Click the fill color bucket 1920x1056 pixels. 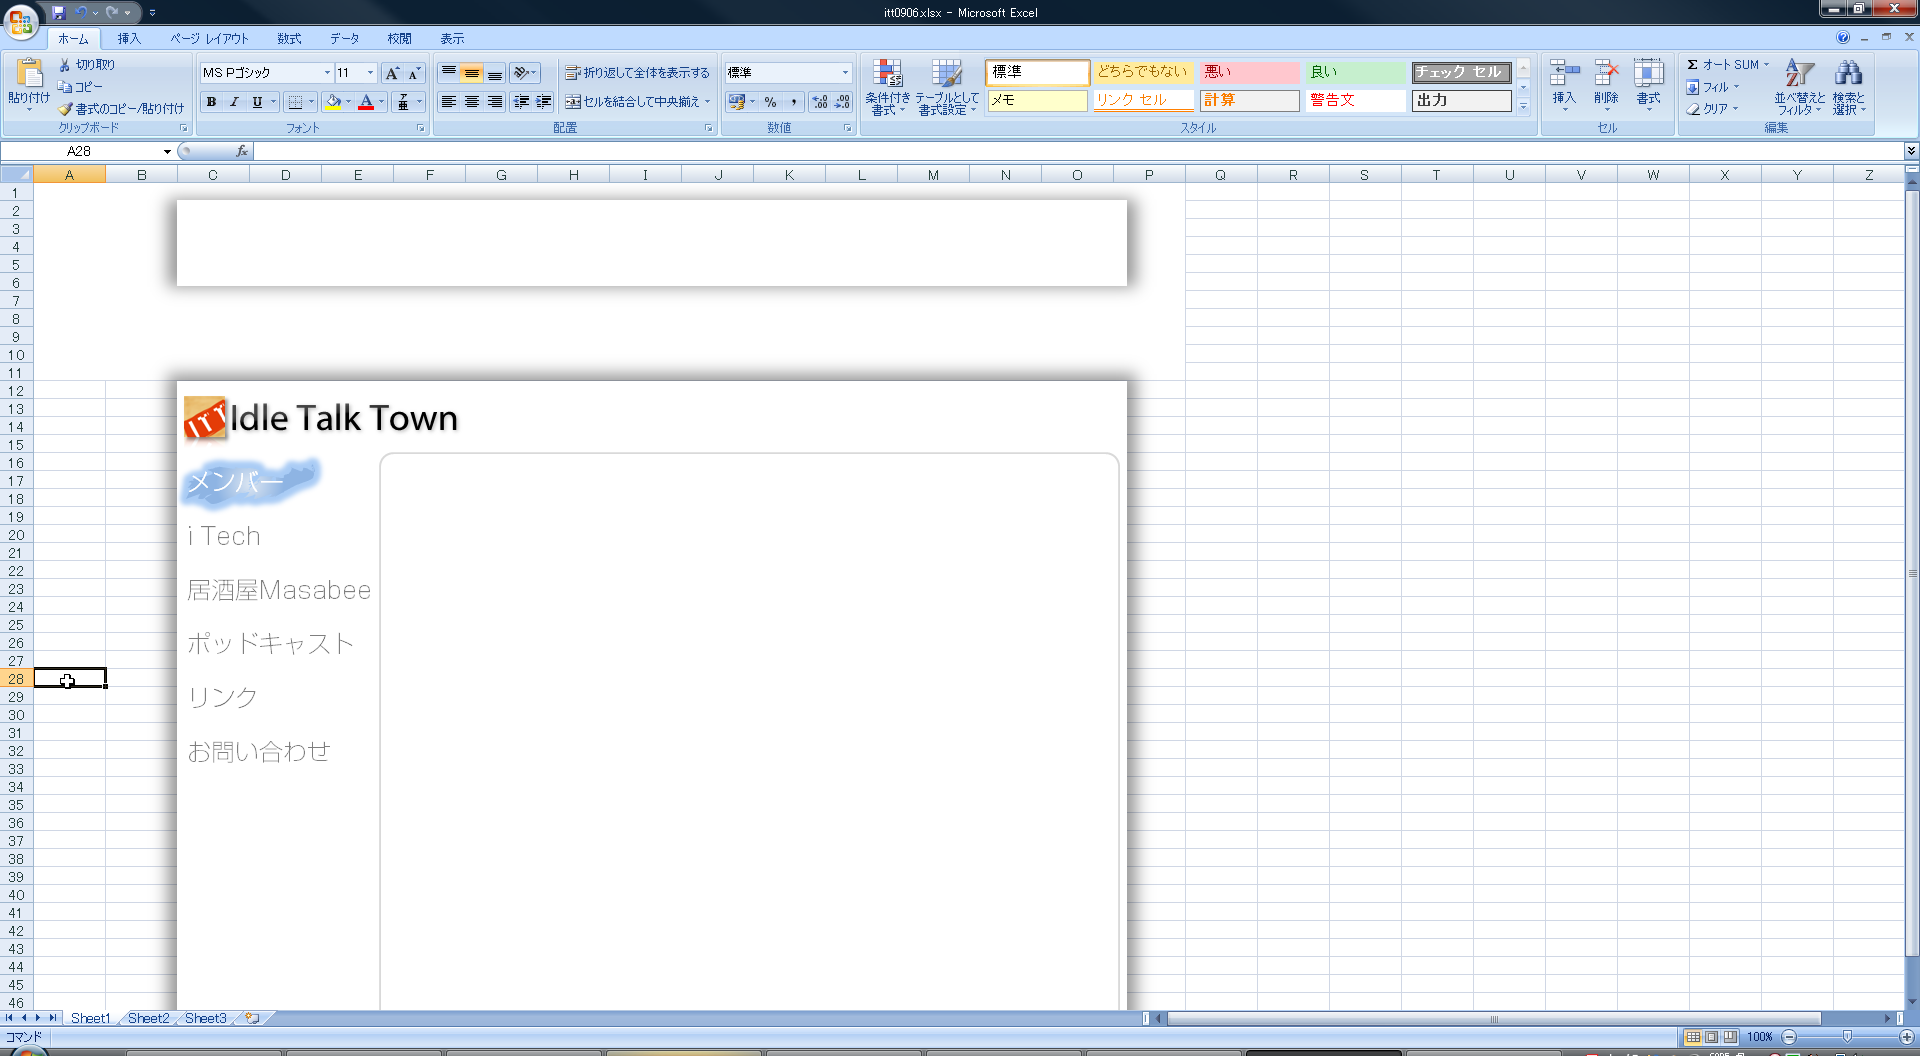tap(333, 102)
